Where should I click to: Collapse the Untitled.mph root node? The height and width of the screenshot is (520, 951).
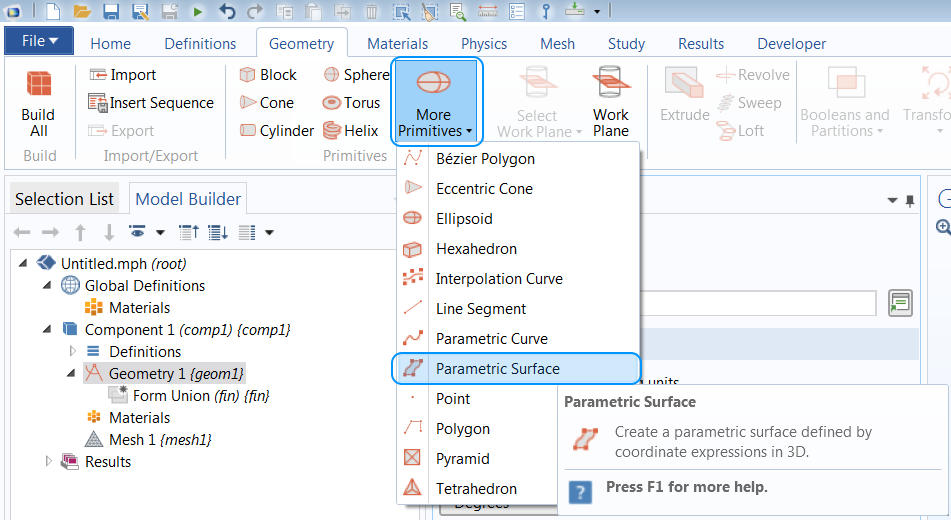(x=23, y=263)
